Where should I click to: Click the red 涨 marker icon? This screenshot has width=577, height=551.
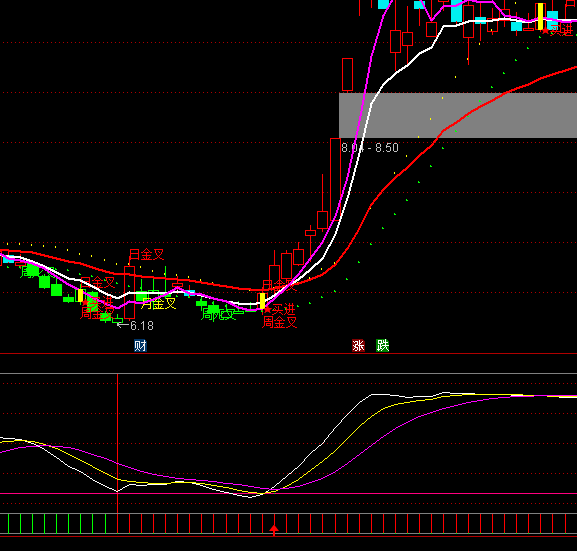click(x=358, y=346)
